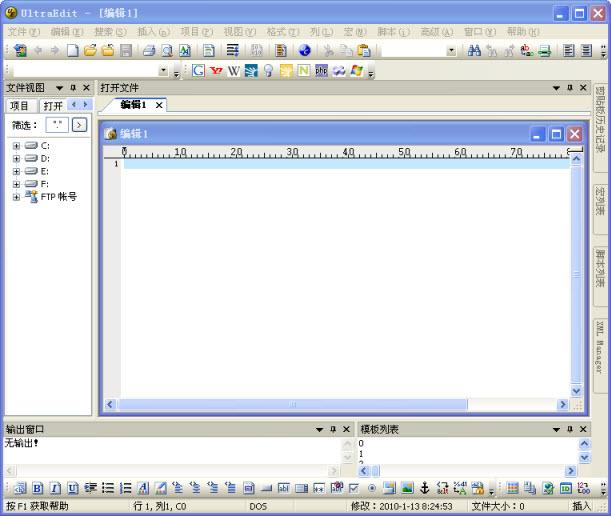The height and width of the screenshot is (516, 611).
Task: Close the 输出窗口 panel
Action: (346, 429)
